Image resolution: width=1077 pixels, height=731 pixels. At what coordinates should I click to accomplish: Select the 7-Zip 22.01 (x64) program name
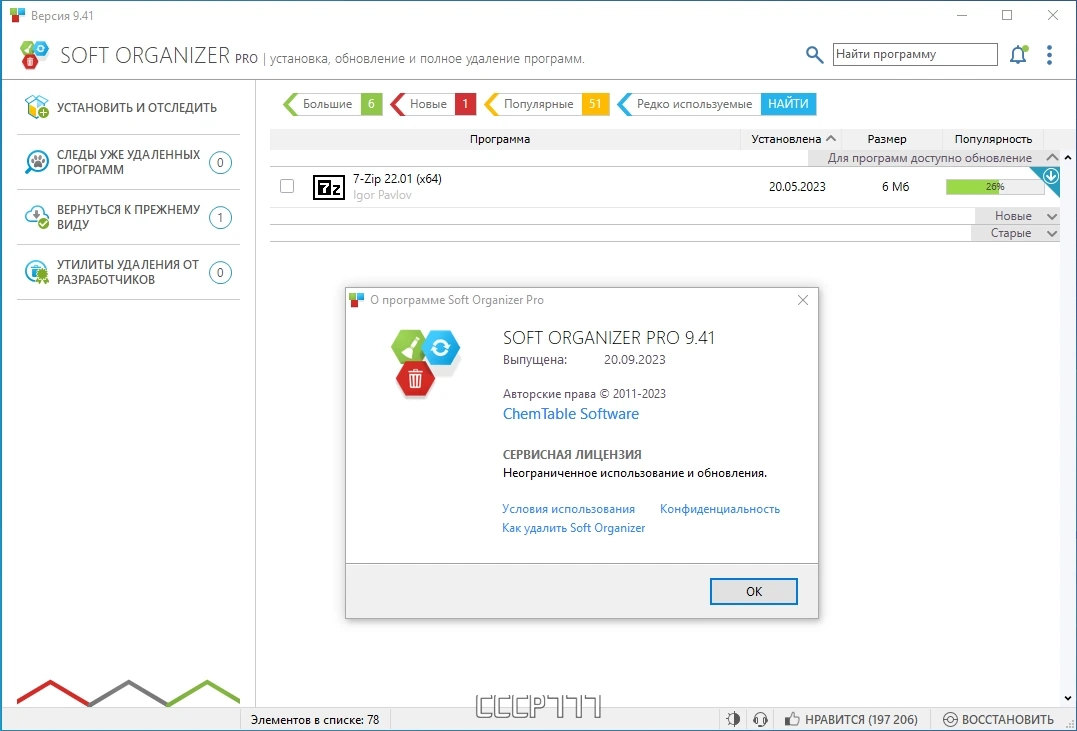[x=397, y=179]
